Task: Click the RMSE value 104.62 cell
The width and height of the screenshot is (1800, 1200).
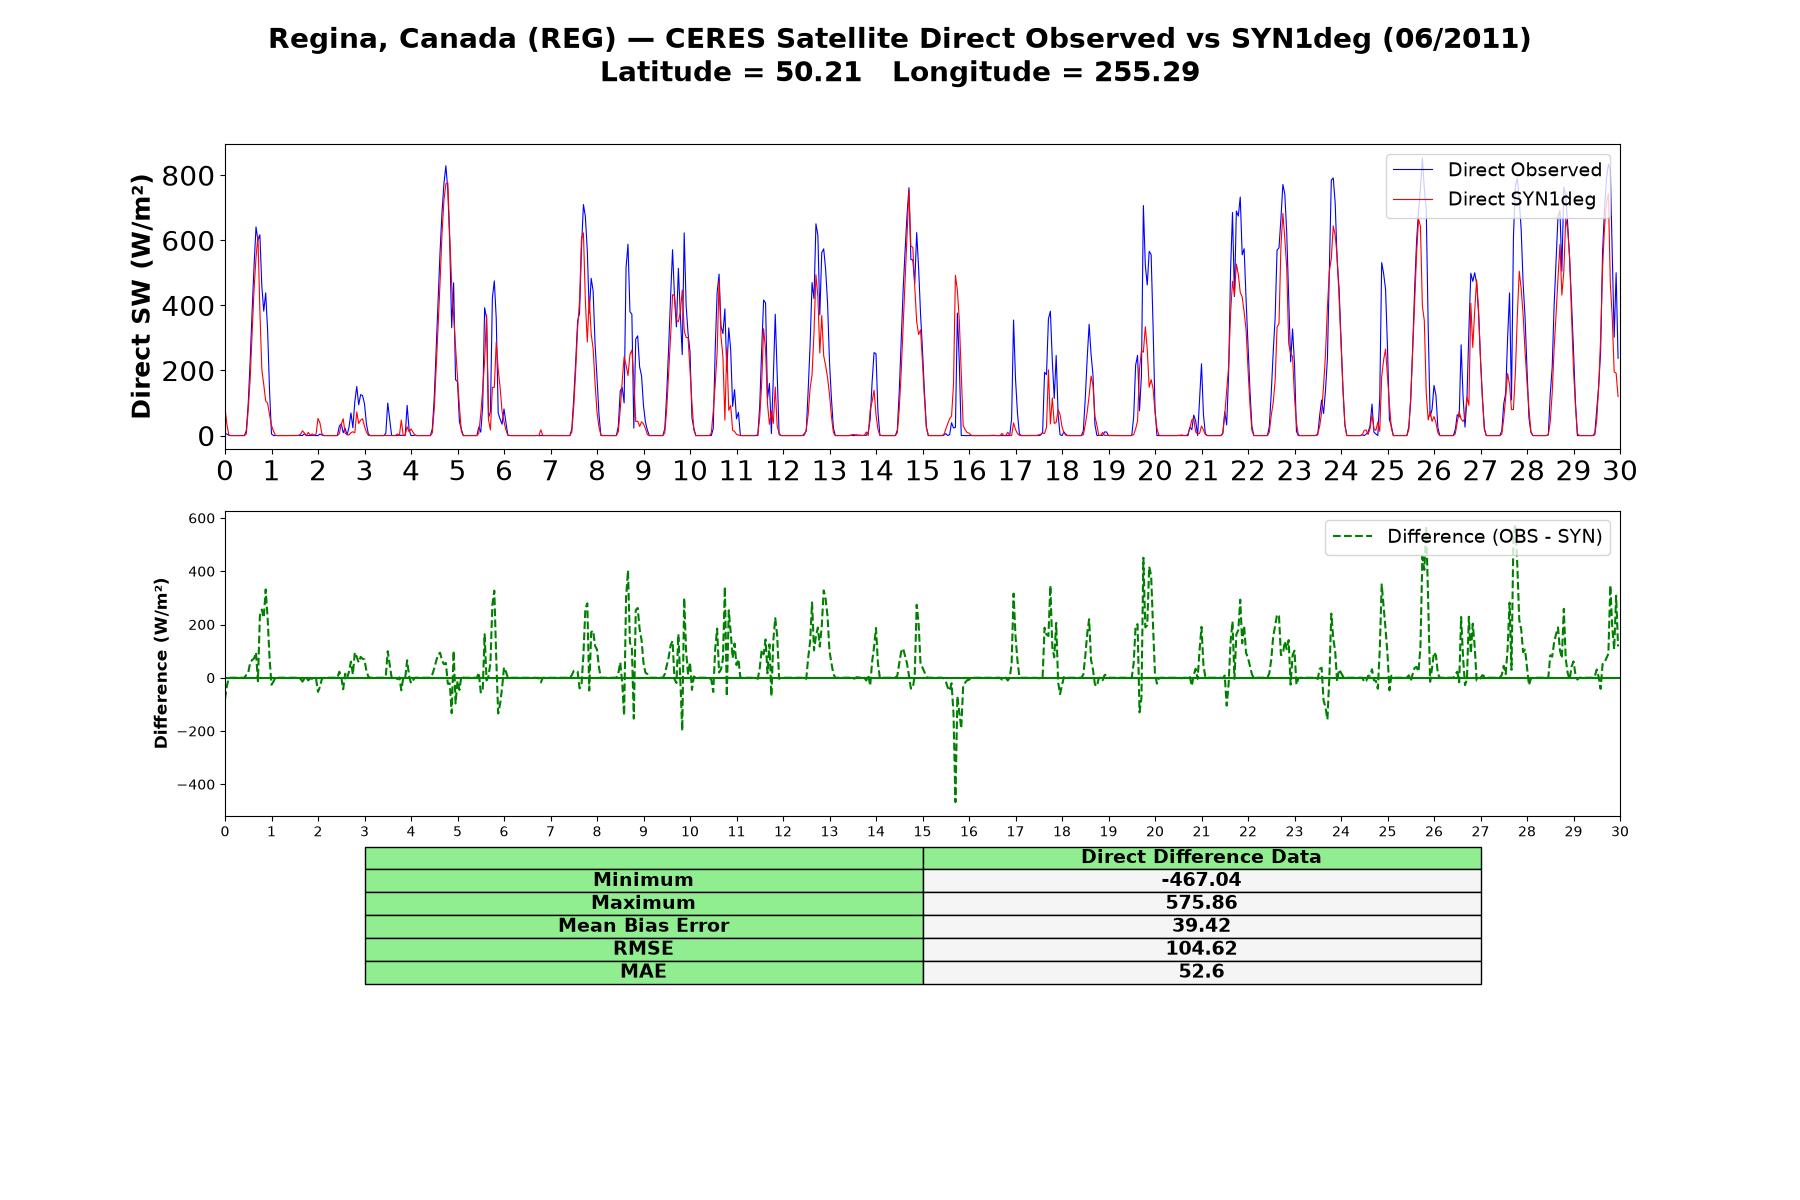Action: tap(1202, 949)
